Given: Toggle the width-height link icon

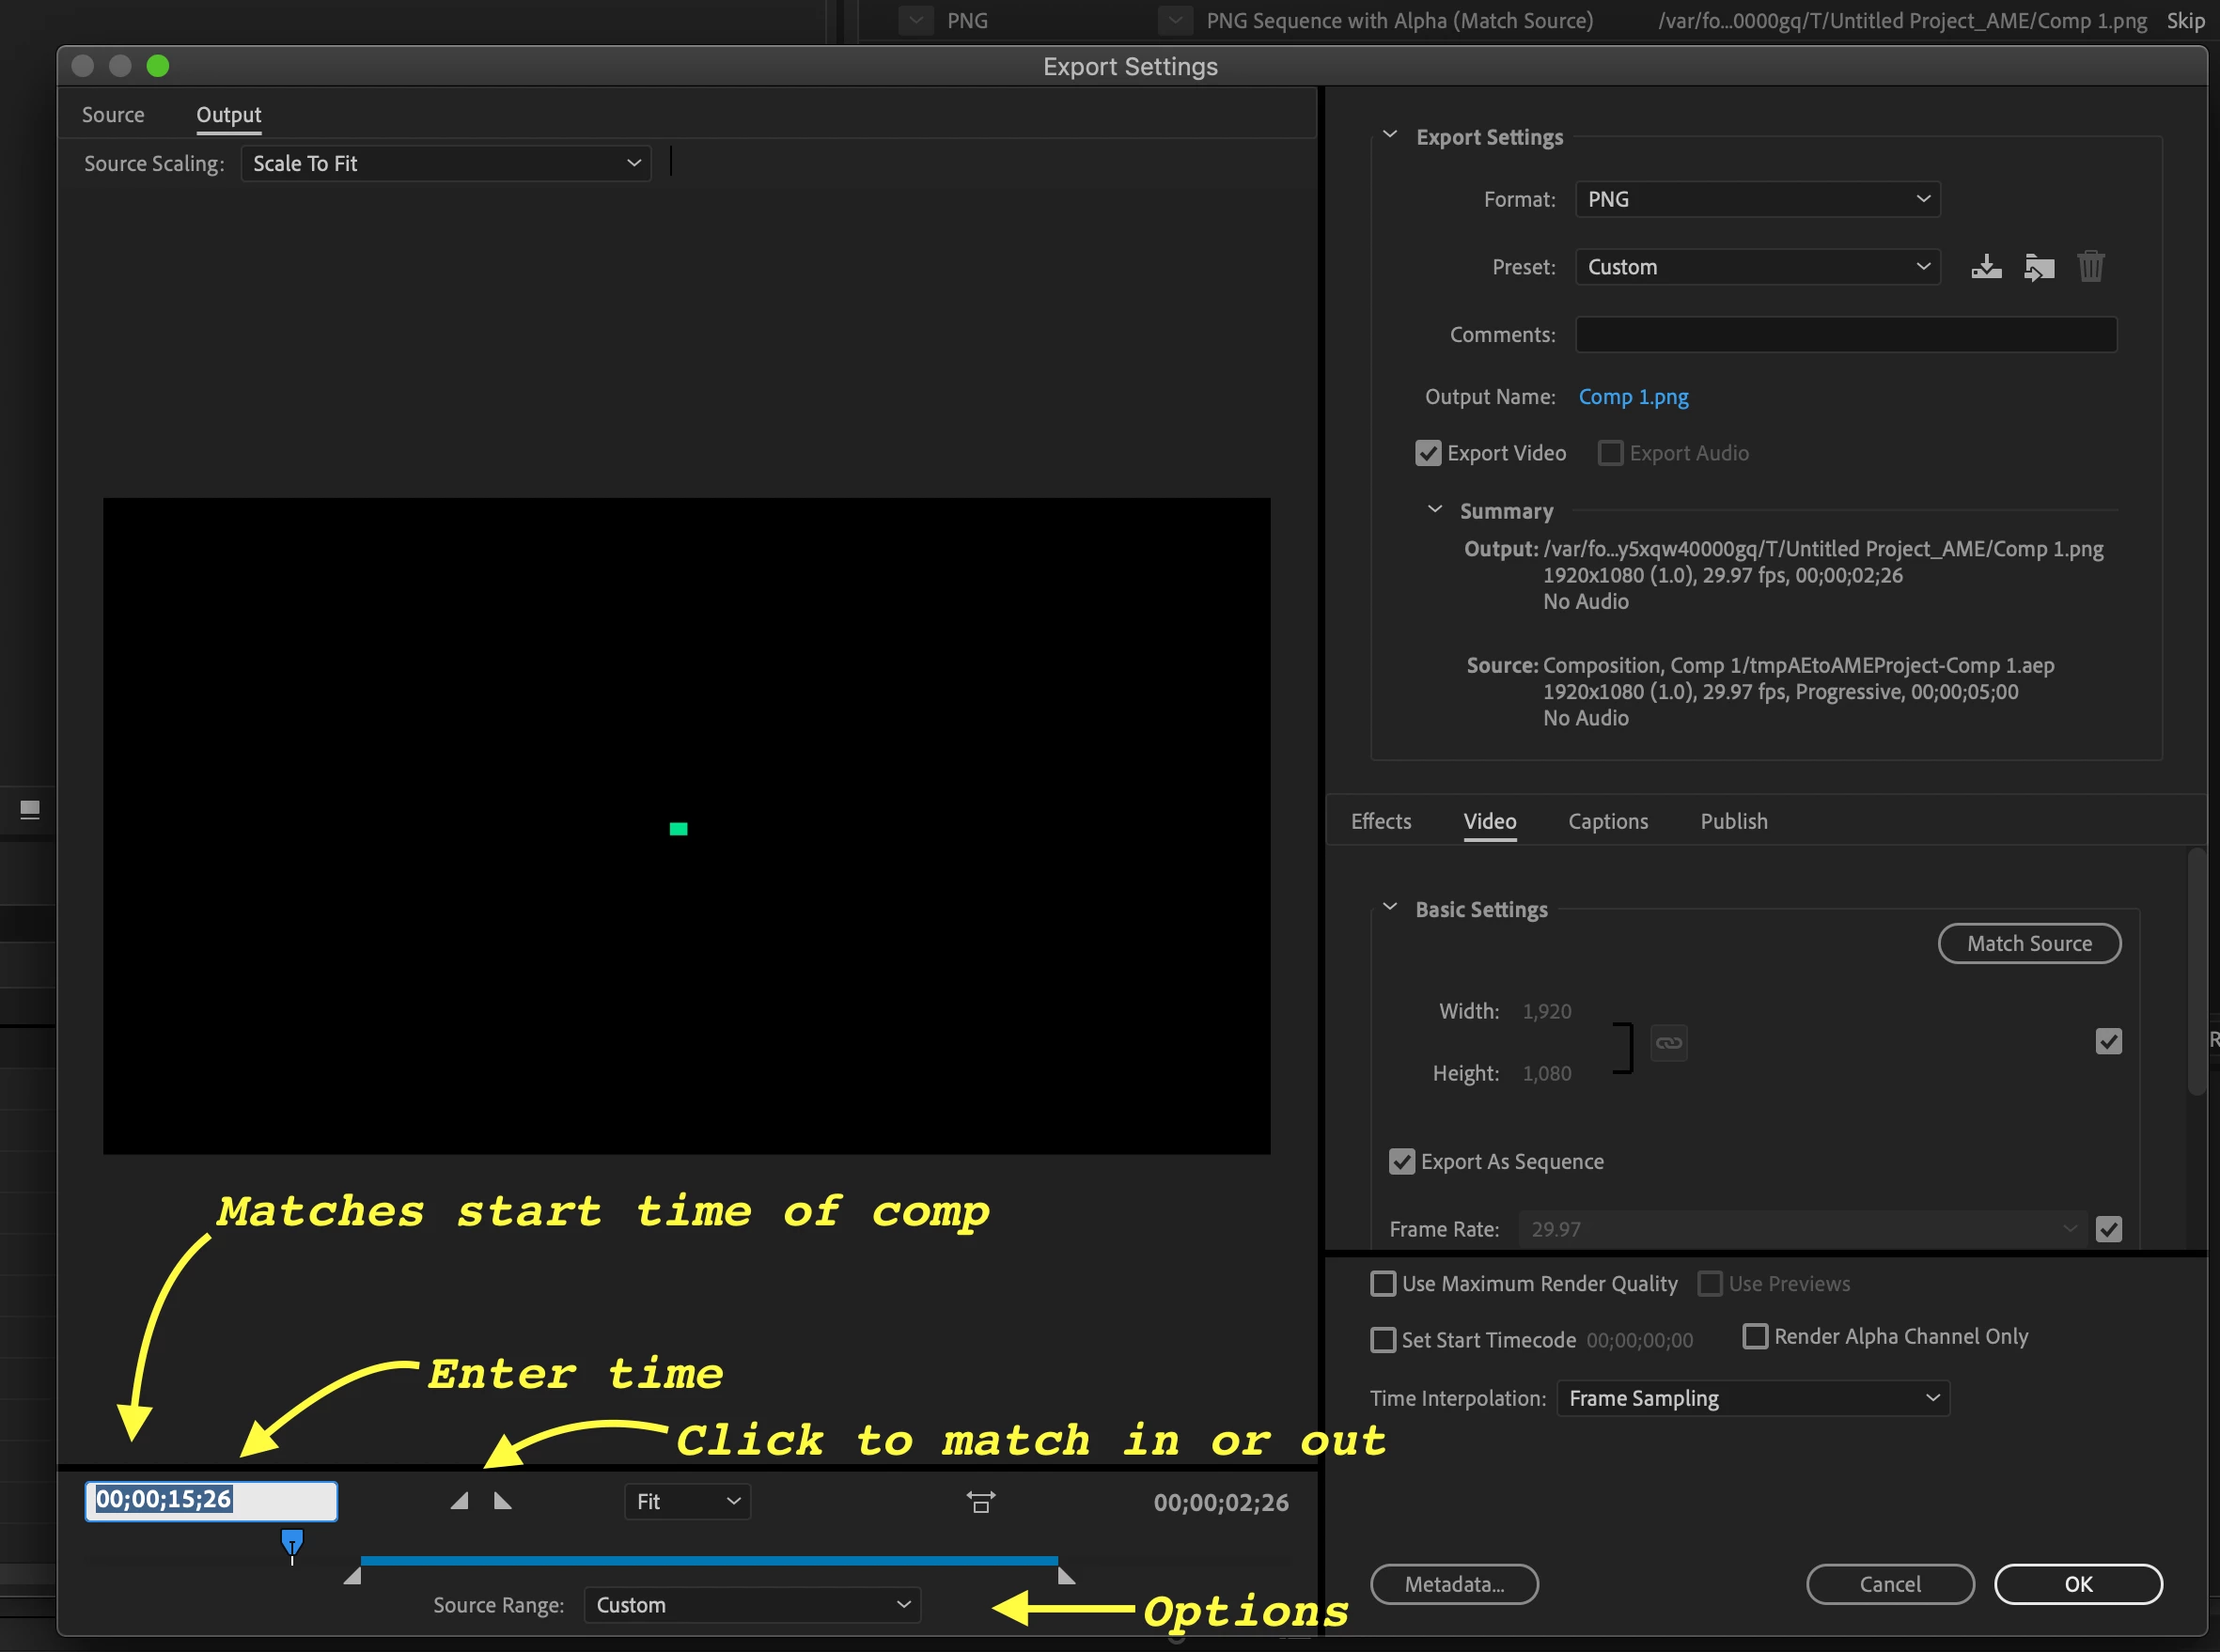Looking at the screenshot, I should coord(1668,1043).
